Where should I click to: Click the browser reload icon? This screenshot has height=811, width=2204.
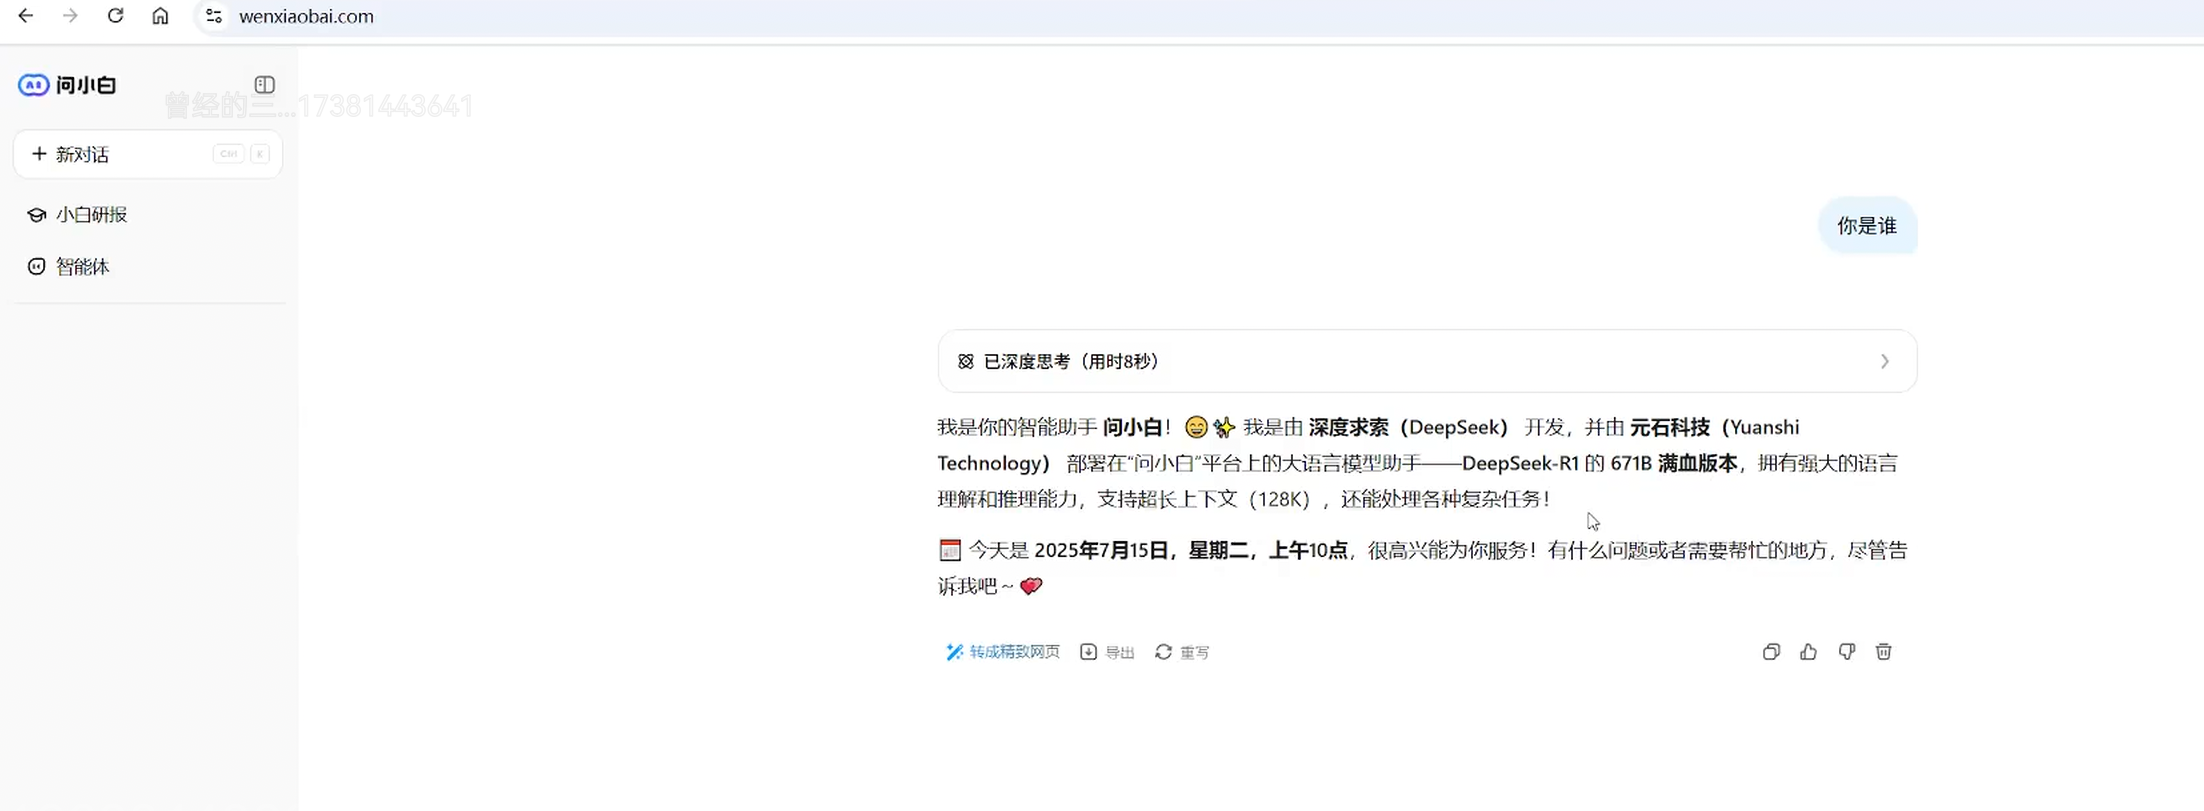tap(115, 16)
